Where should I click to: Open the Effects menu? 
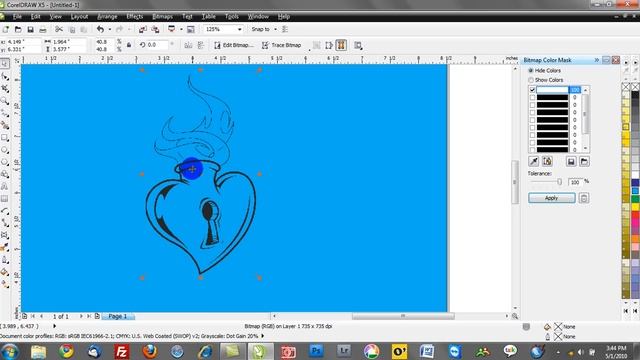click(x=135, y=17)
